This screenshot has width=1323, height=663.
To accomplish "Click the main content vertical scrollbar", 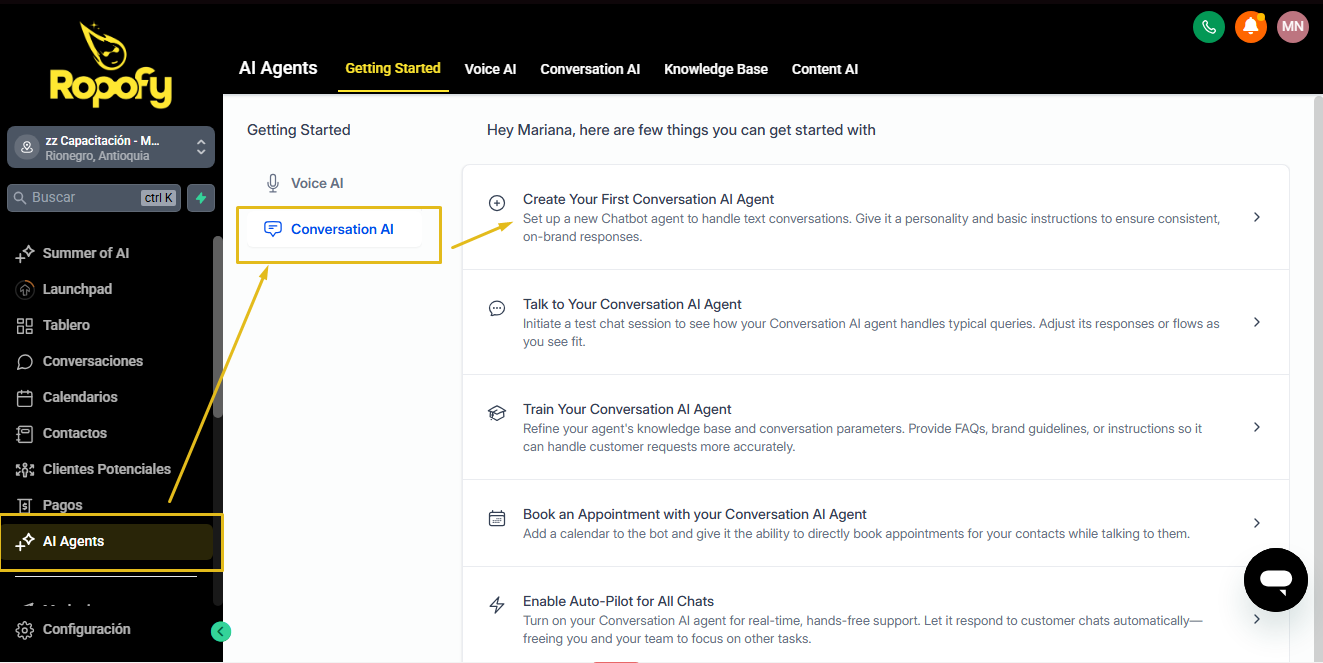I will 1317,378.
